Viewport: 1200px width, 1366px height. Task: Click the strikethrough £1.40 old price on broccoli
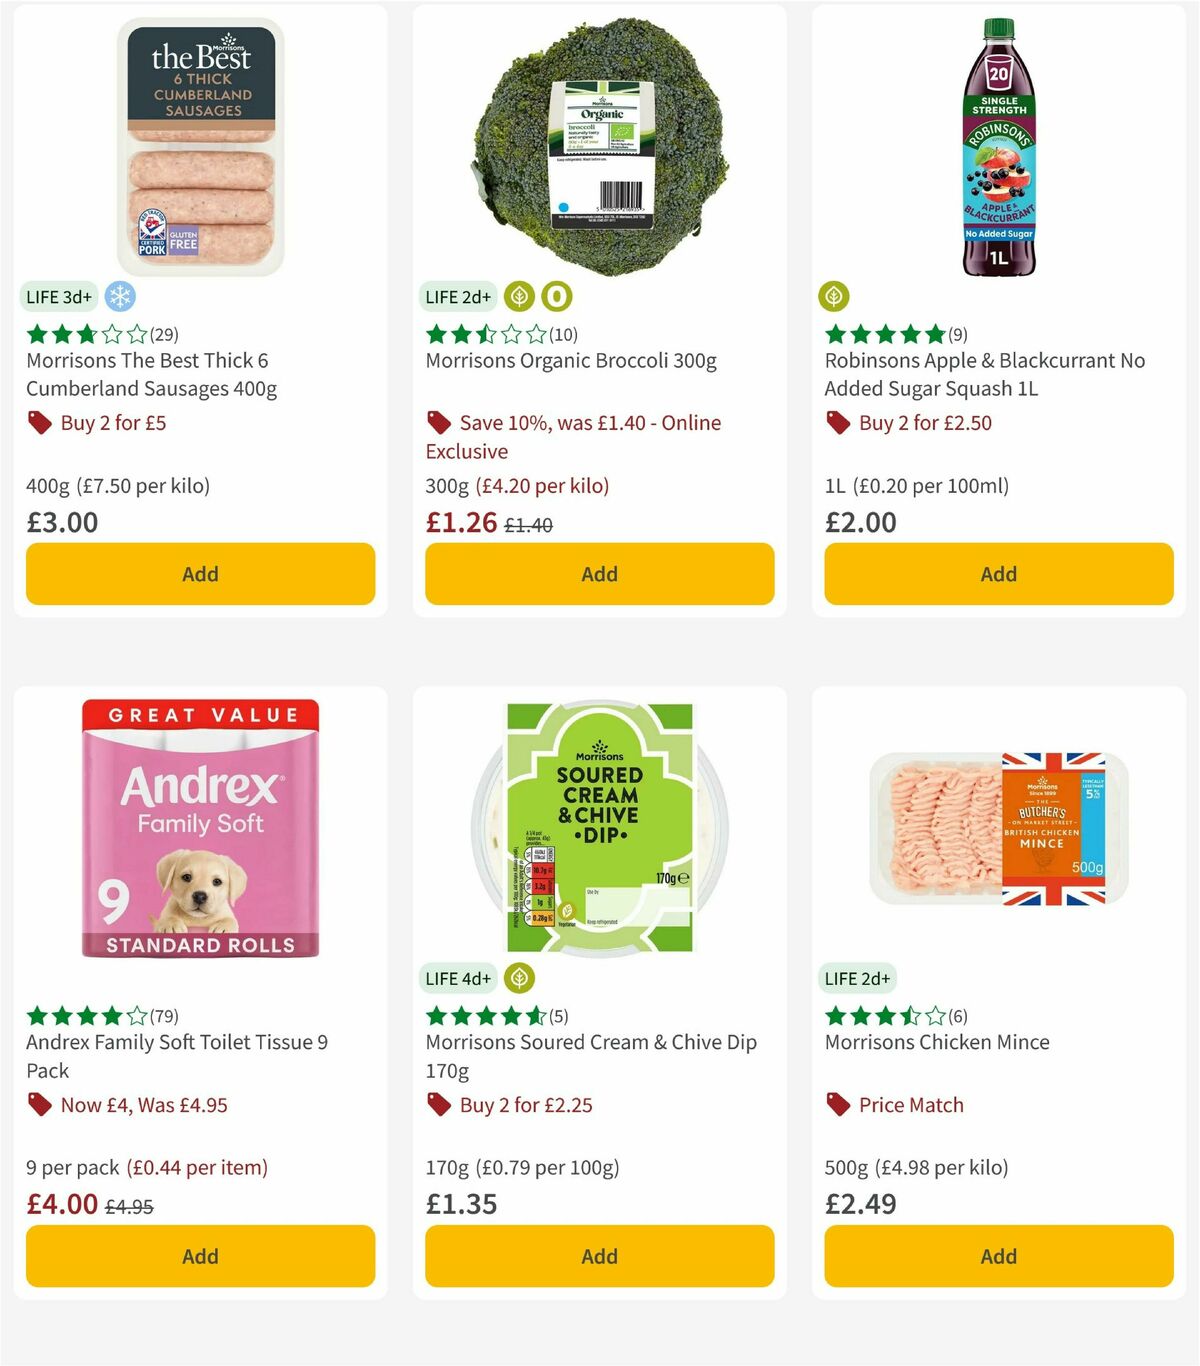pyautogui.click(x=527, y=523)
